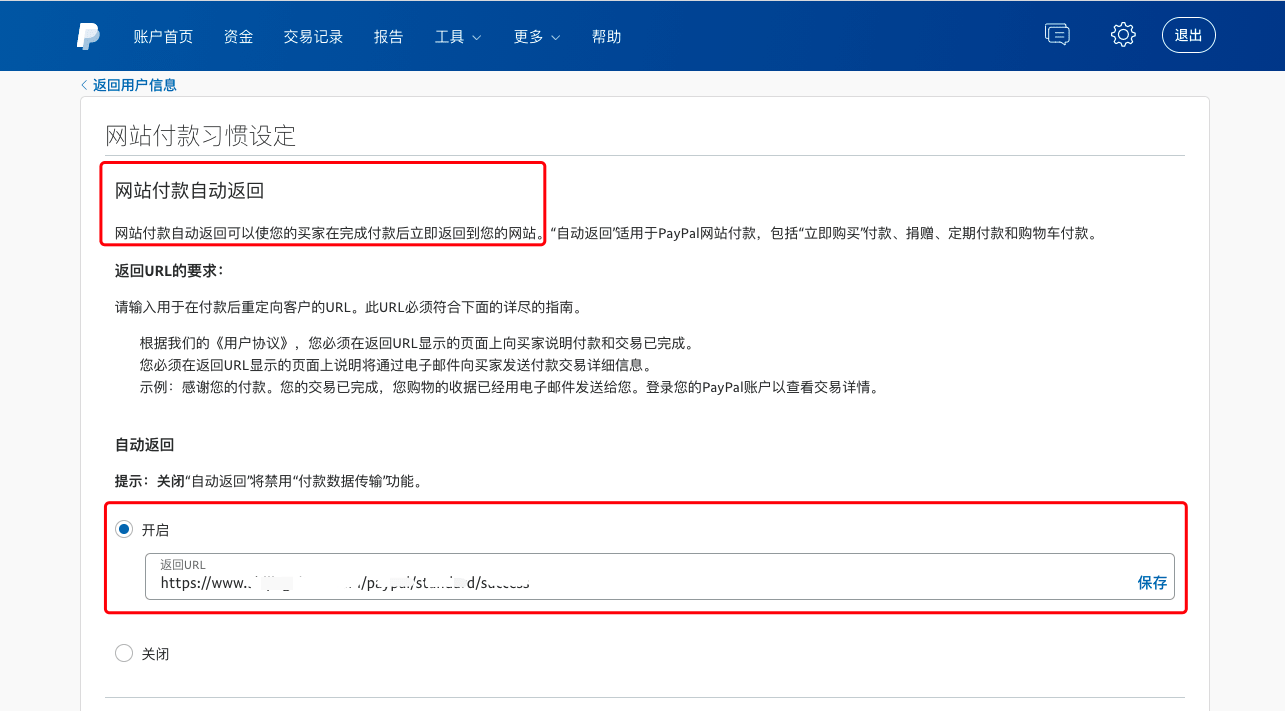
Task: Open the message center chat icon
Action: (1057, 35)
